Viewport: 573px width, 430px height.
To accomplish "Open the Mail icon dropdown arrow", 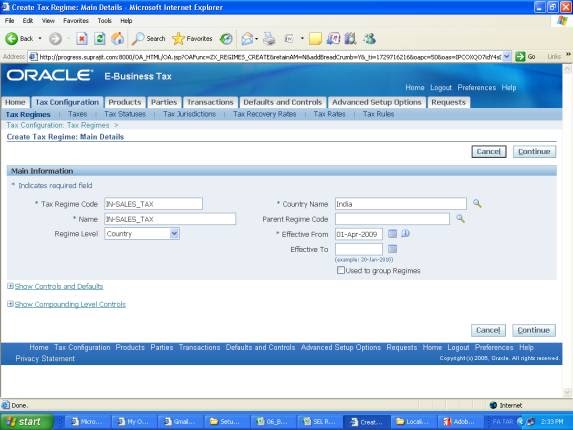I will click(x=257, y=38).
